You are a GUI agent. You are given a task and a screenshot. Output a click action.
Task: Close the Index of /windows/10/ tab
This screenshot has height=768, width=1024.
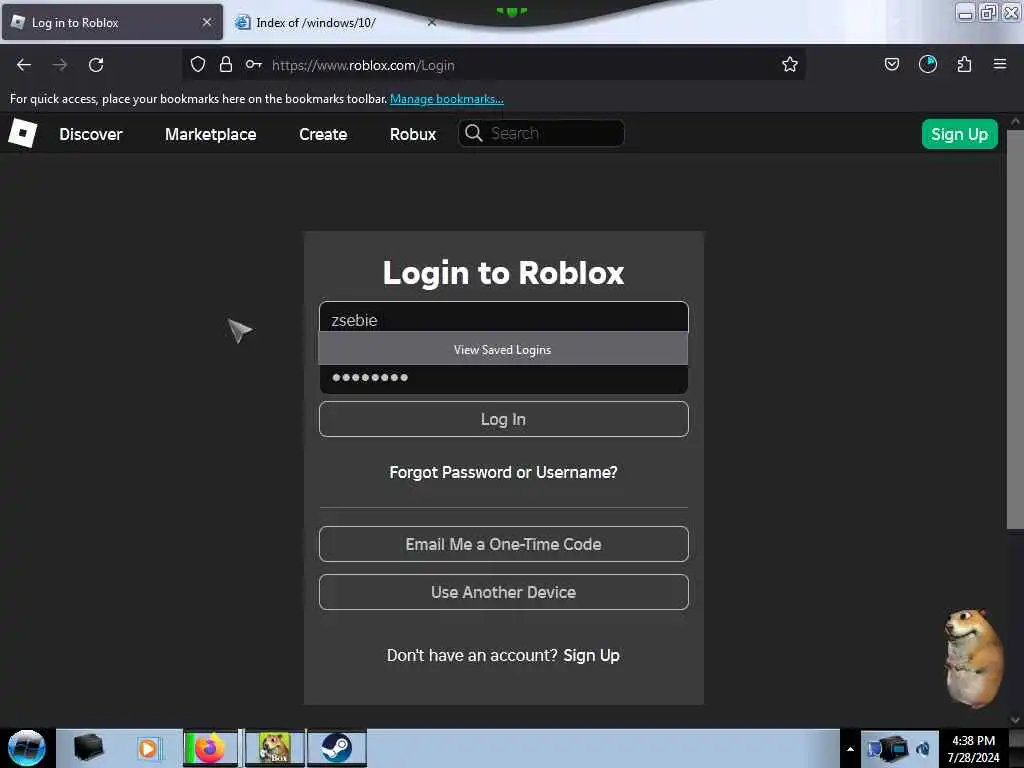pos(432,22)
